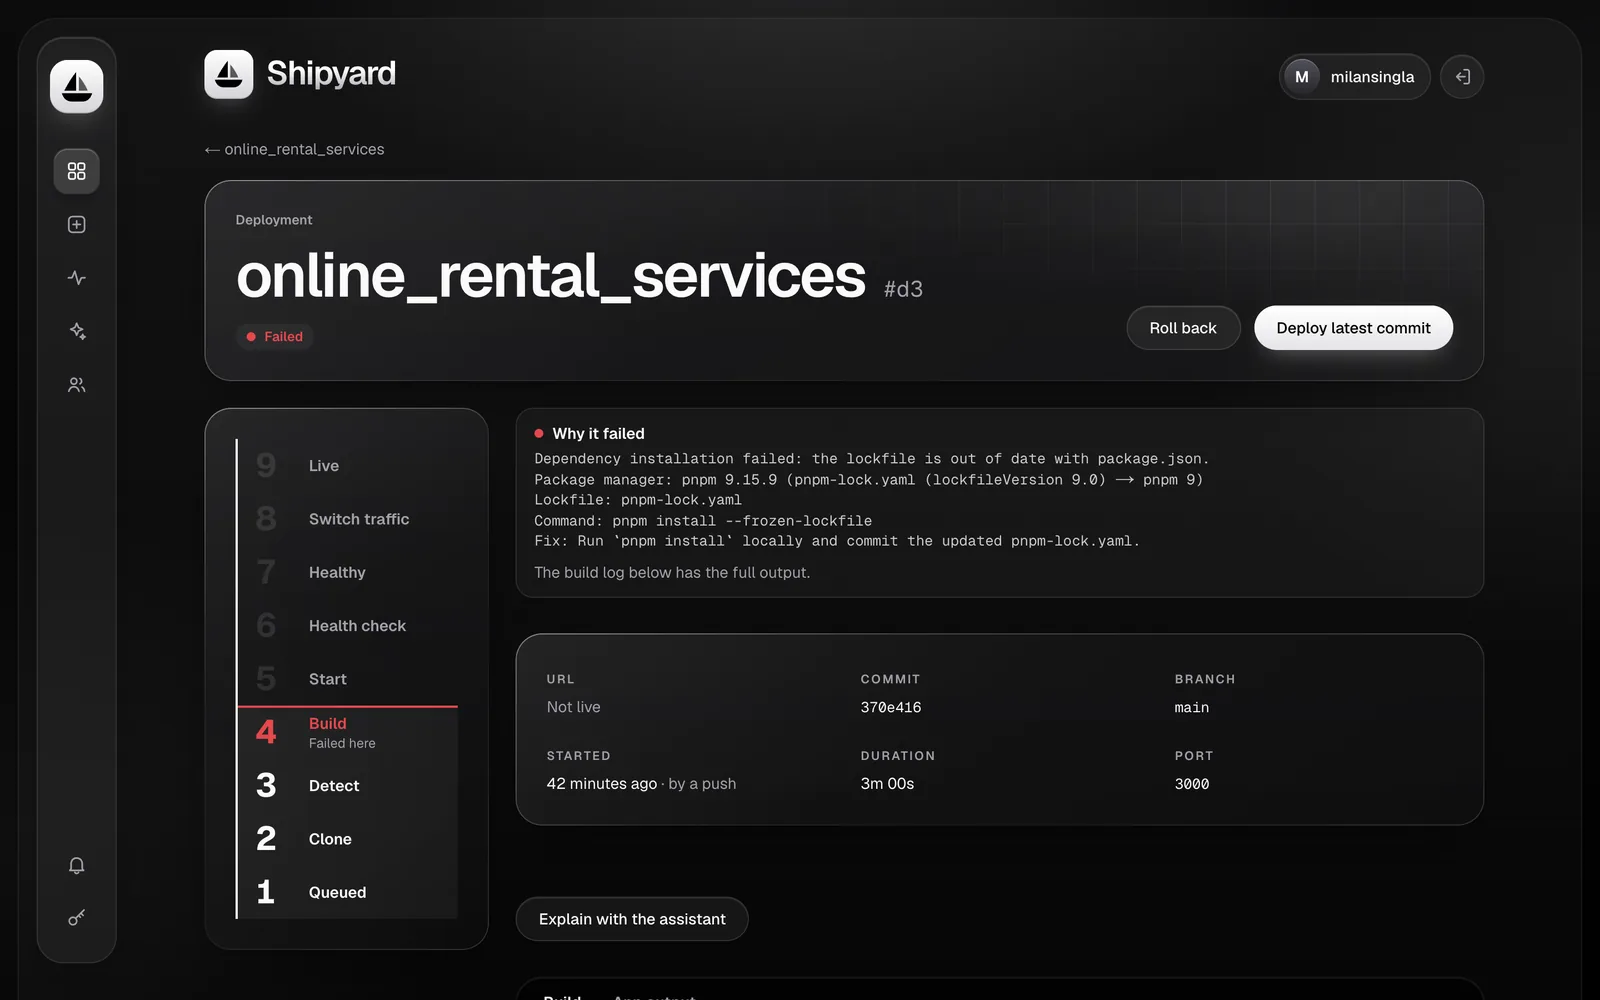The image size is (1600, 1000).
Task: Open the milansingla account button
Action: point(1355,77)
